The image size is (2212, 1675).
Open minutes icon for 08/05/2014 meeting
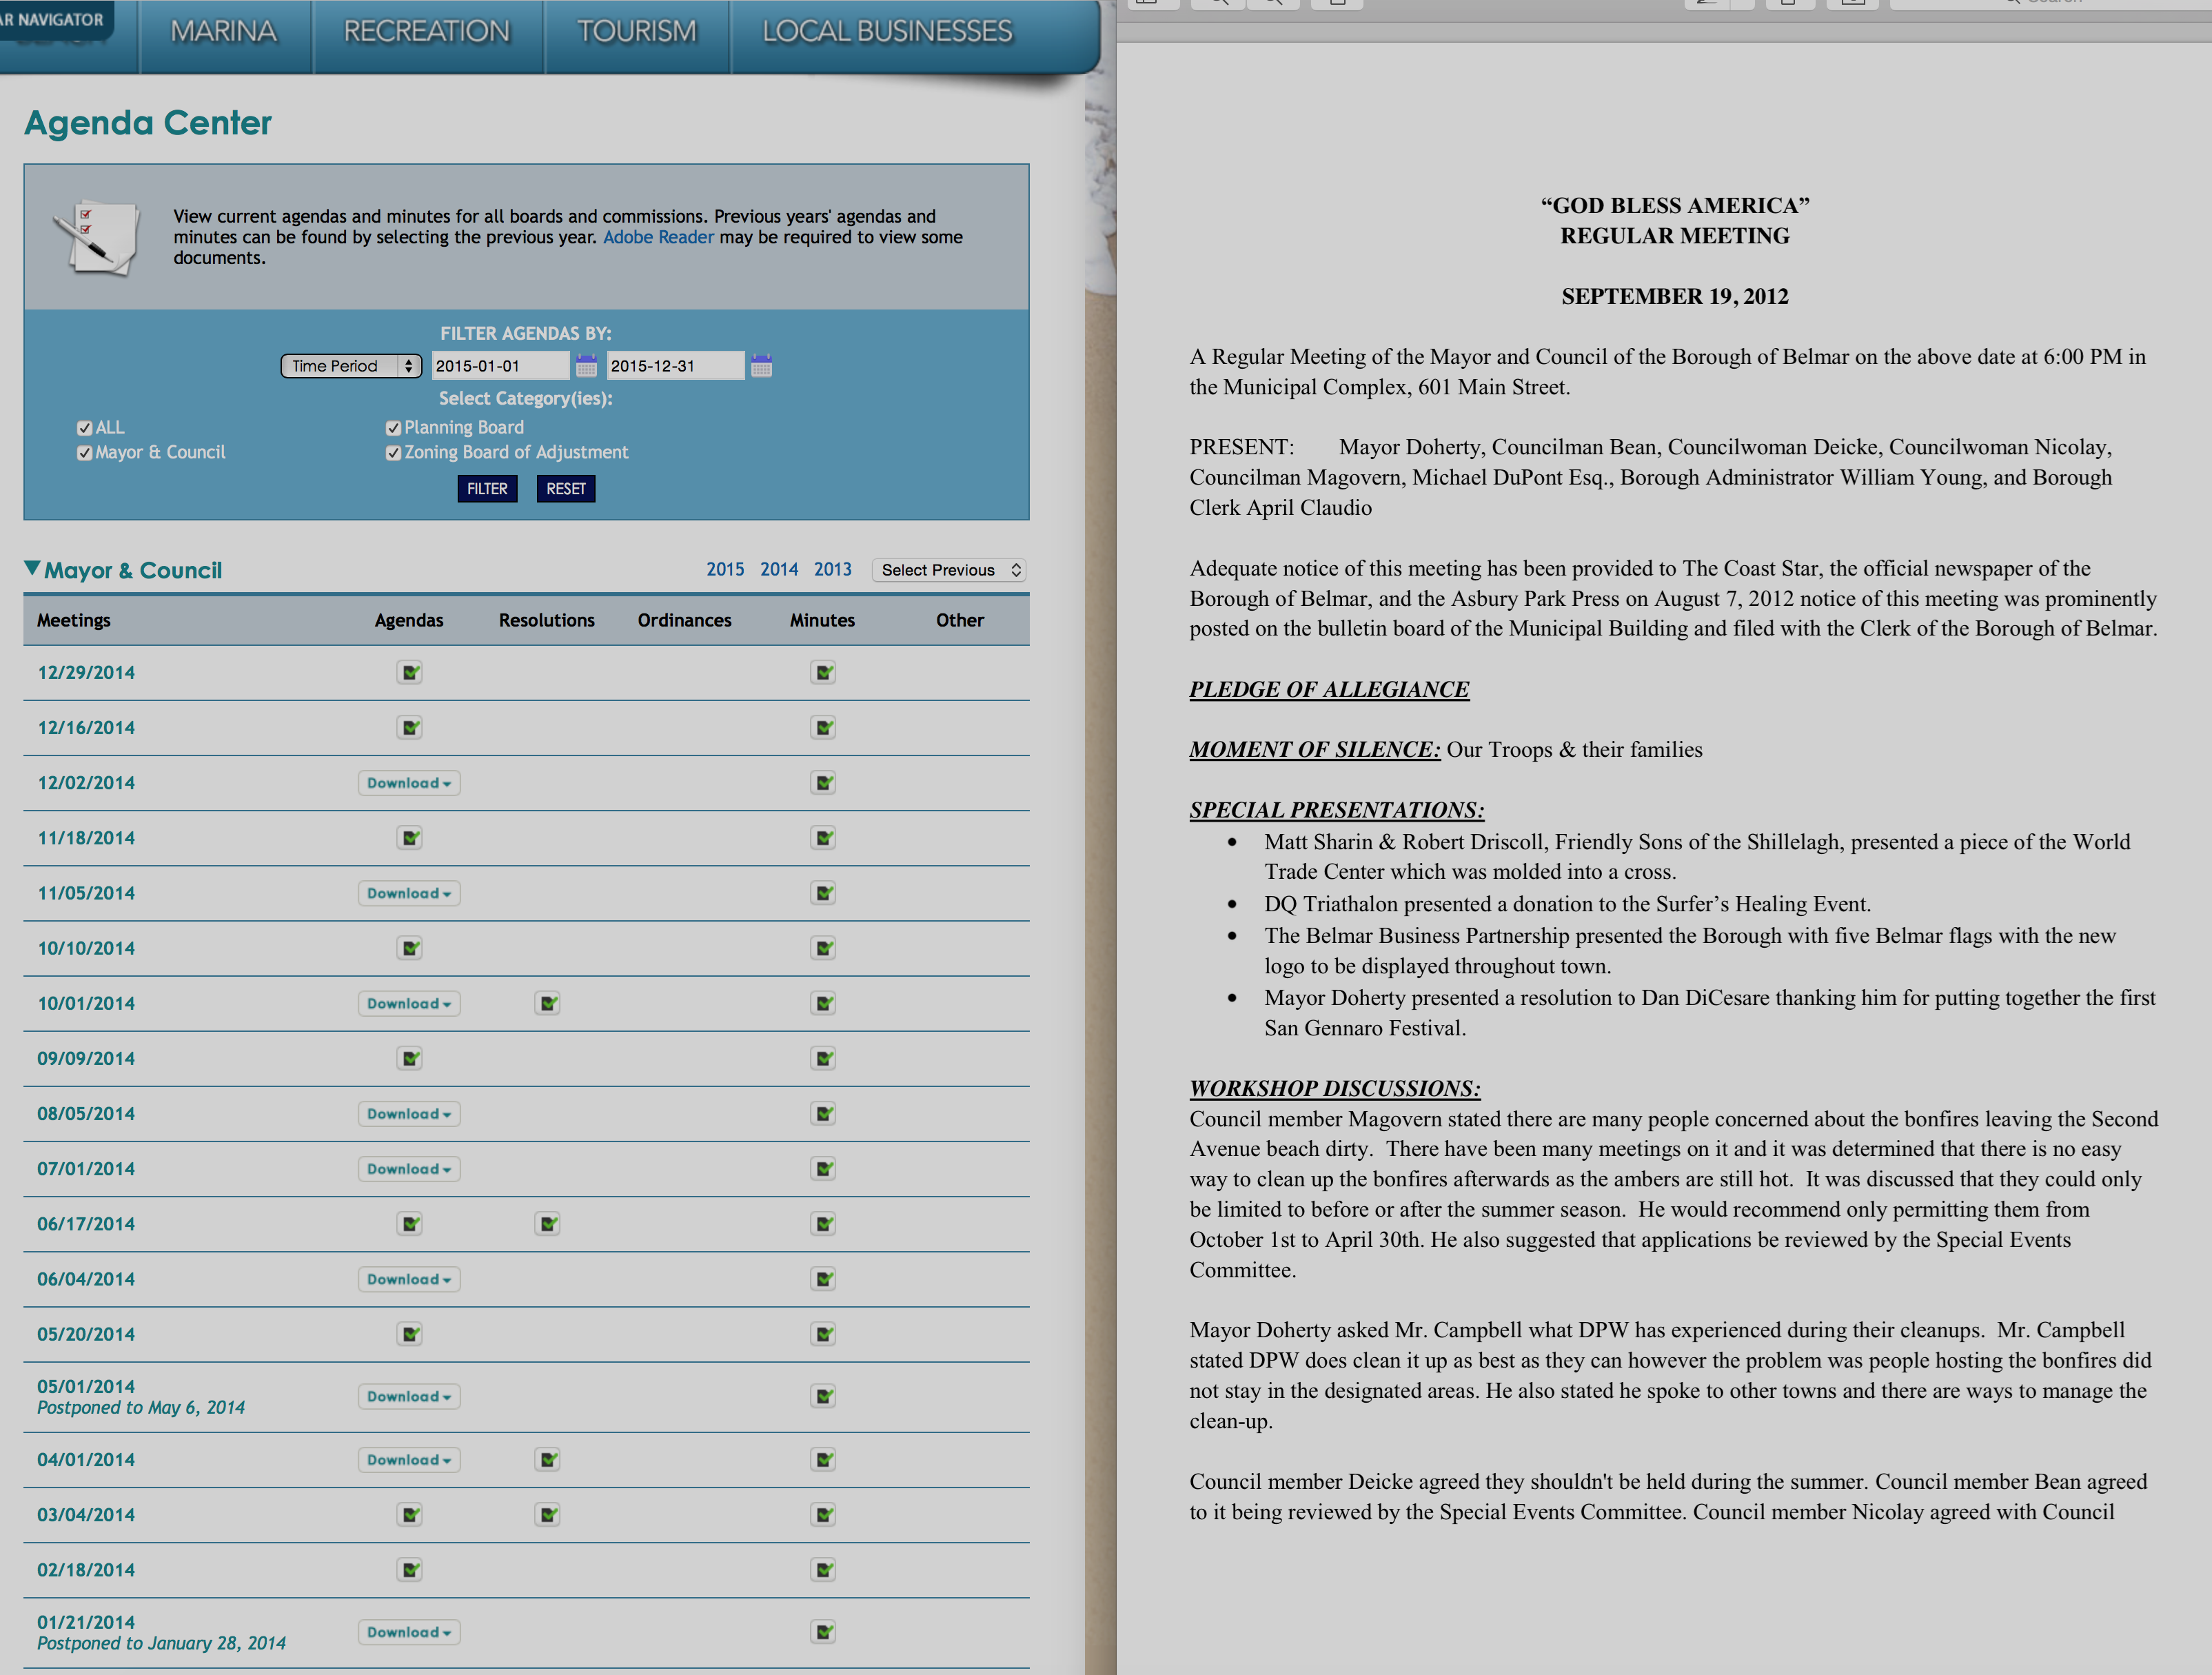click(x=823, y=1113)
